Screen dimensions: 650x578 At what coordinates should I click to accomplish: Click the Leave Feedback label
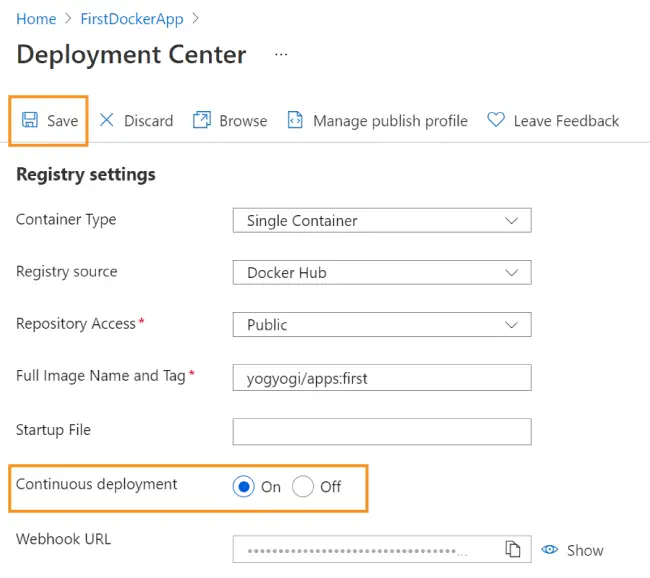coord(566,121)
